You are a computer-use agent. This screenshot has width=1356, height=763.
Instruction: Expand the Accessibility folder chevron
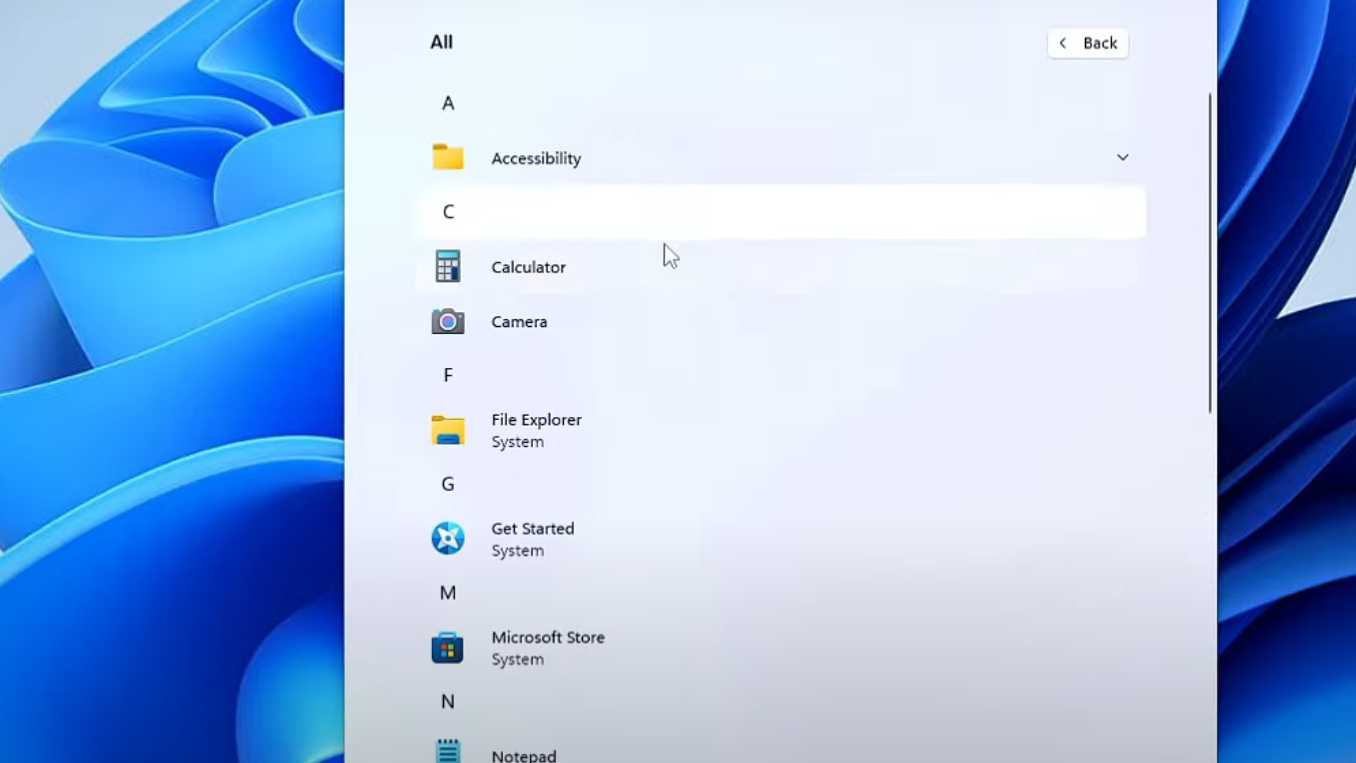[1122, 158]
